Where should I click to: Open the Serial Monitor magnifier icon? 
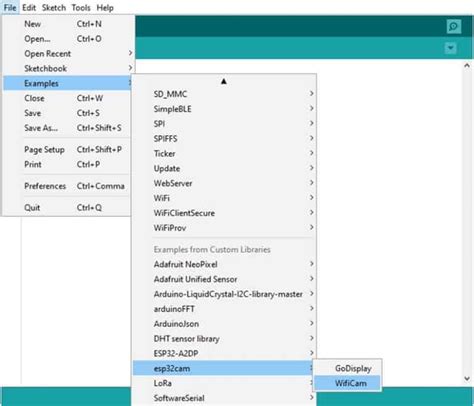pyautogui.click(x=454, y=26)
